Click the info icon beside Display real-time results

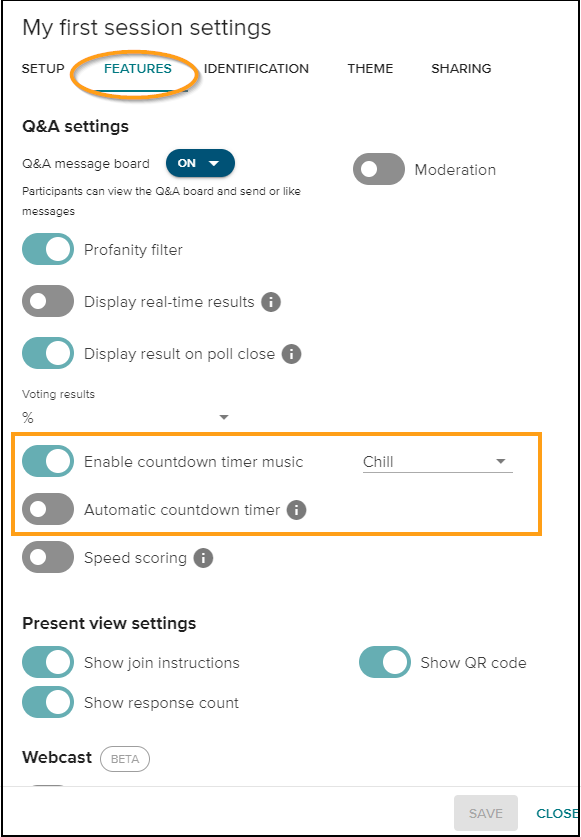point(269,301)
